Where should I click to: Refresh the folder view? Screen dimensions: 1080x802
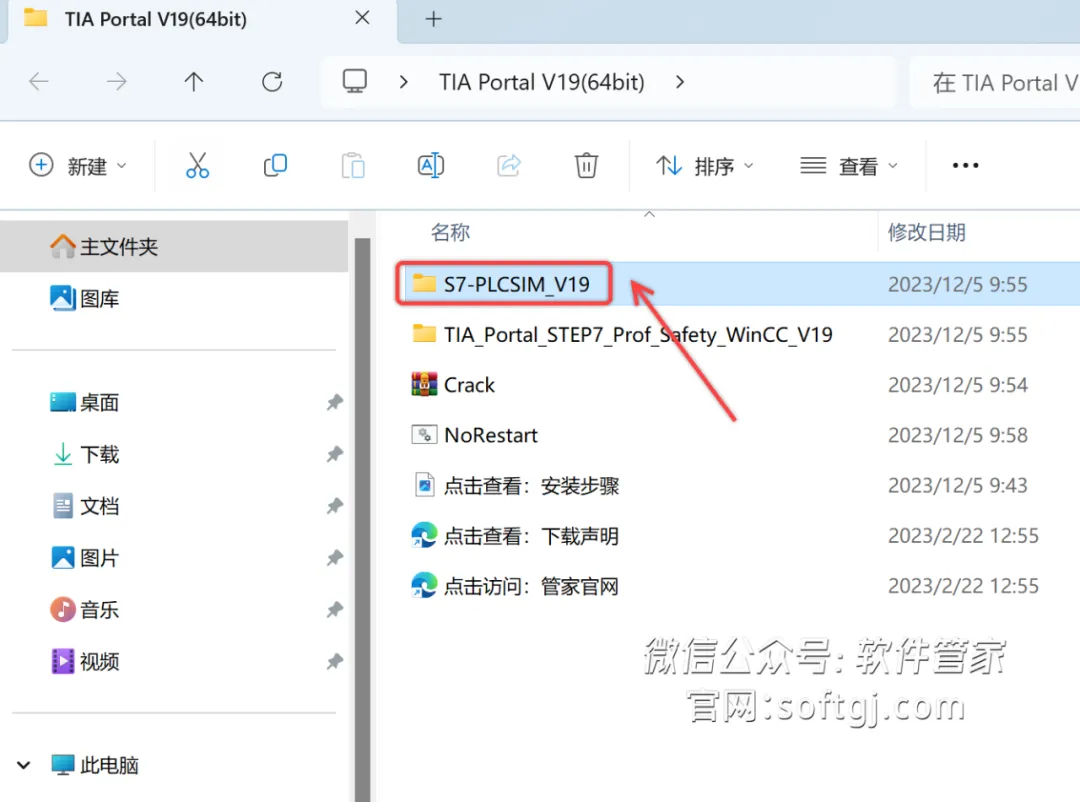pos(272,82)
